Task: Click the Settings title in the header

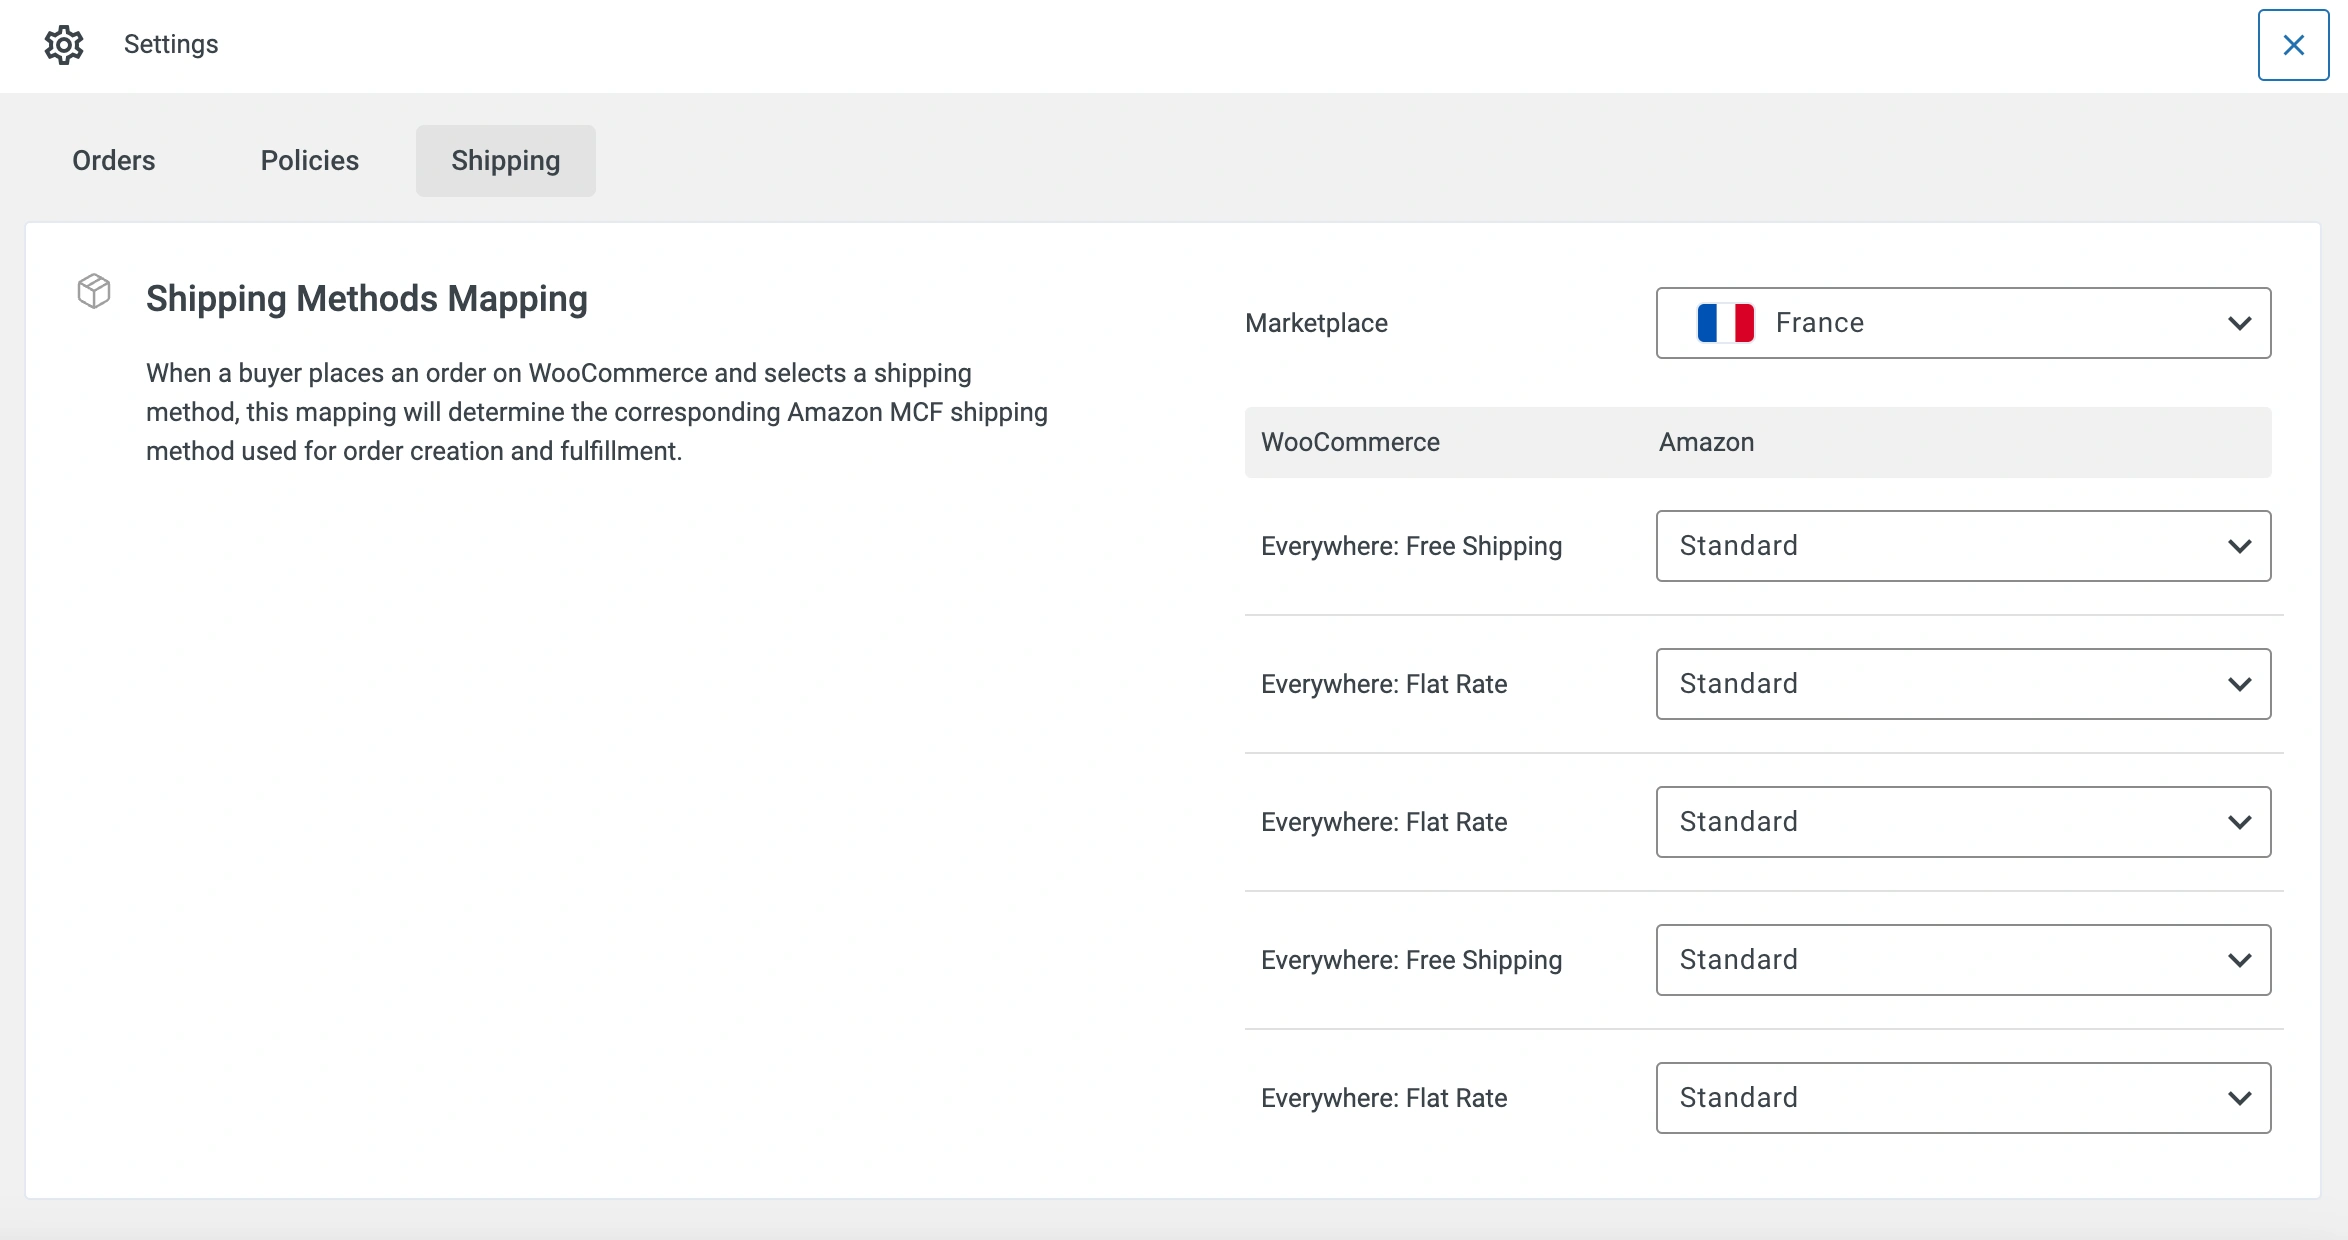Action: pyautogui.click(x=169, y=43)
